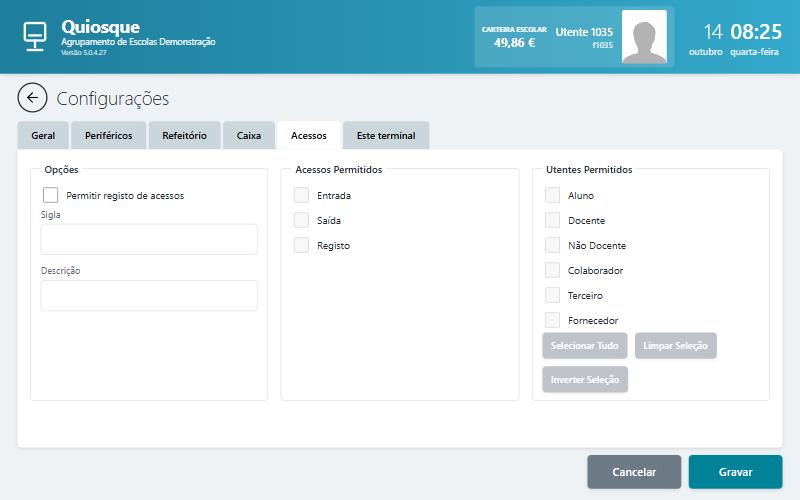Open the Periféricos tab
The width and height of the screenshot is (800, 500).
pos(108,135)
